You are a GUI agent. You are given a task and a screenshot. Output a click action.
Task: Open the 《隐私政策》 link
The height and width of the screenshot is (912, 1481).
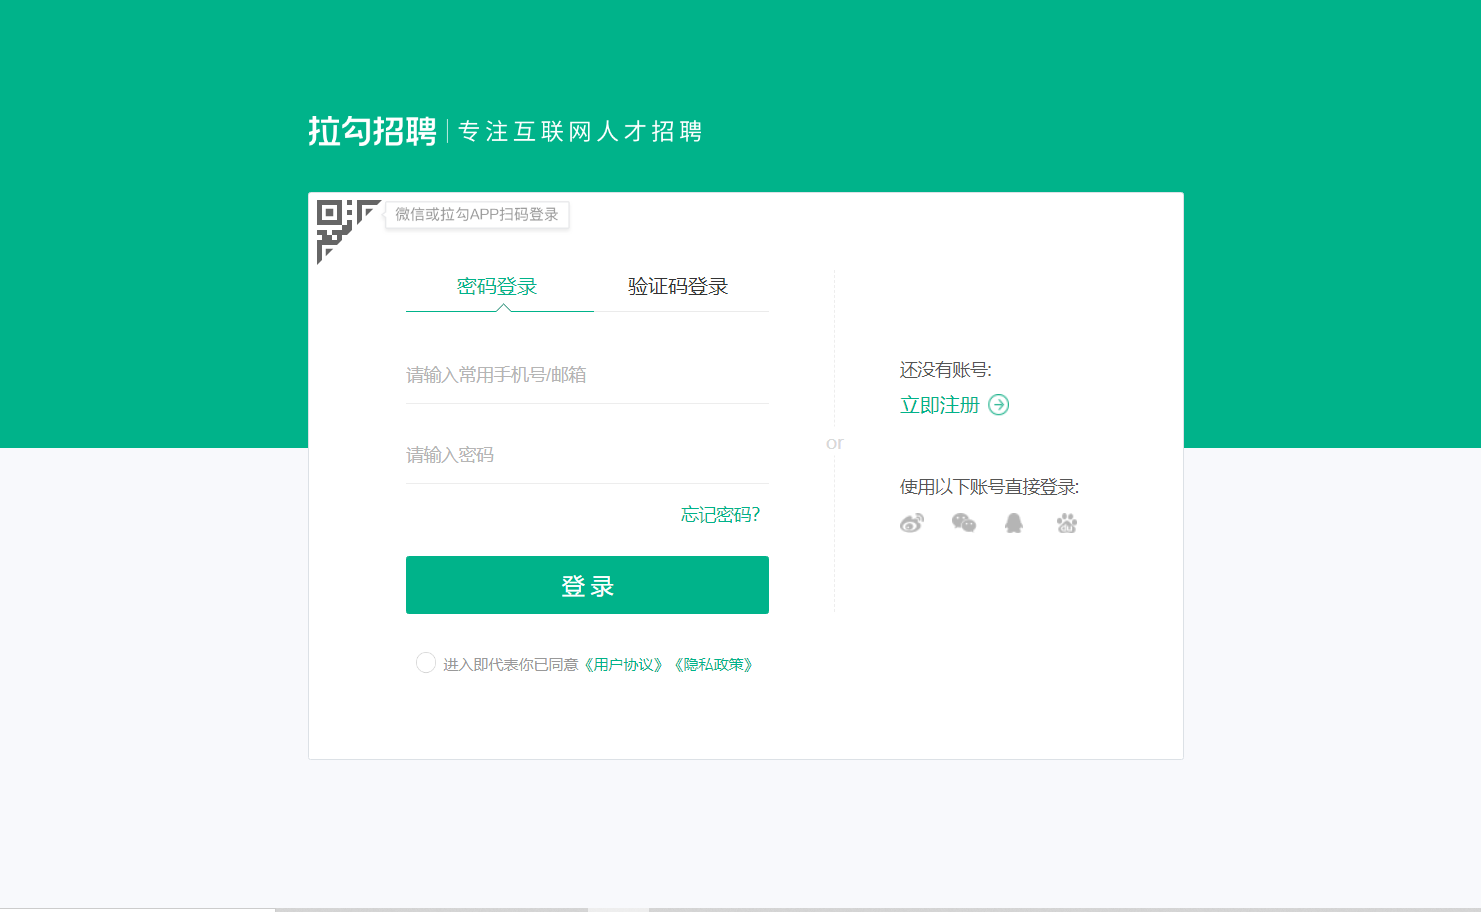(x=714, y=665)
